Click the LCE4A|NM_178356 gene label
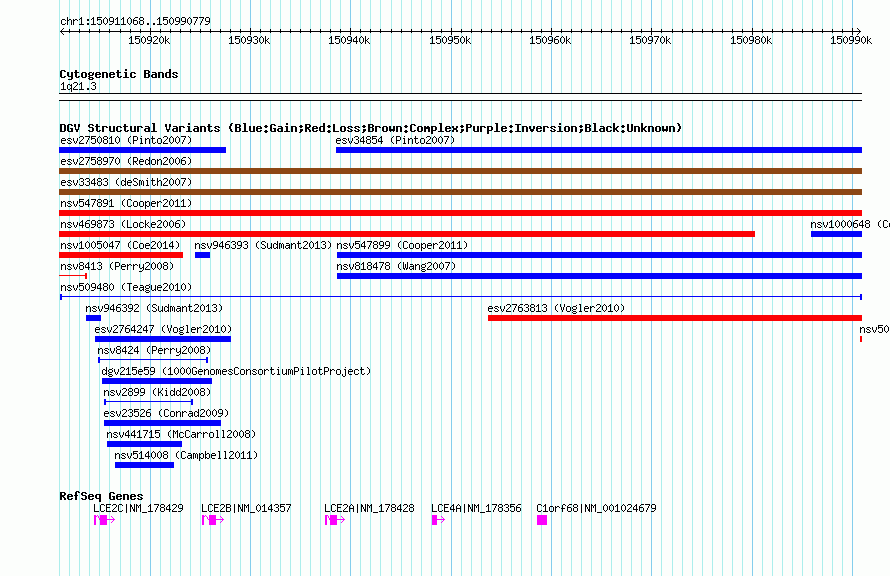 point(476,508)
